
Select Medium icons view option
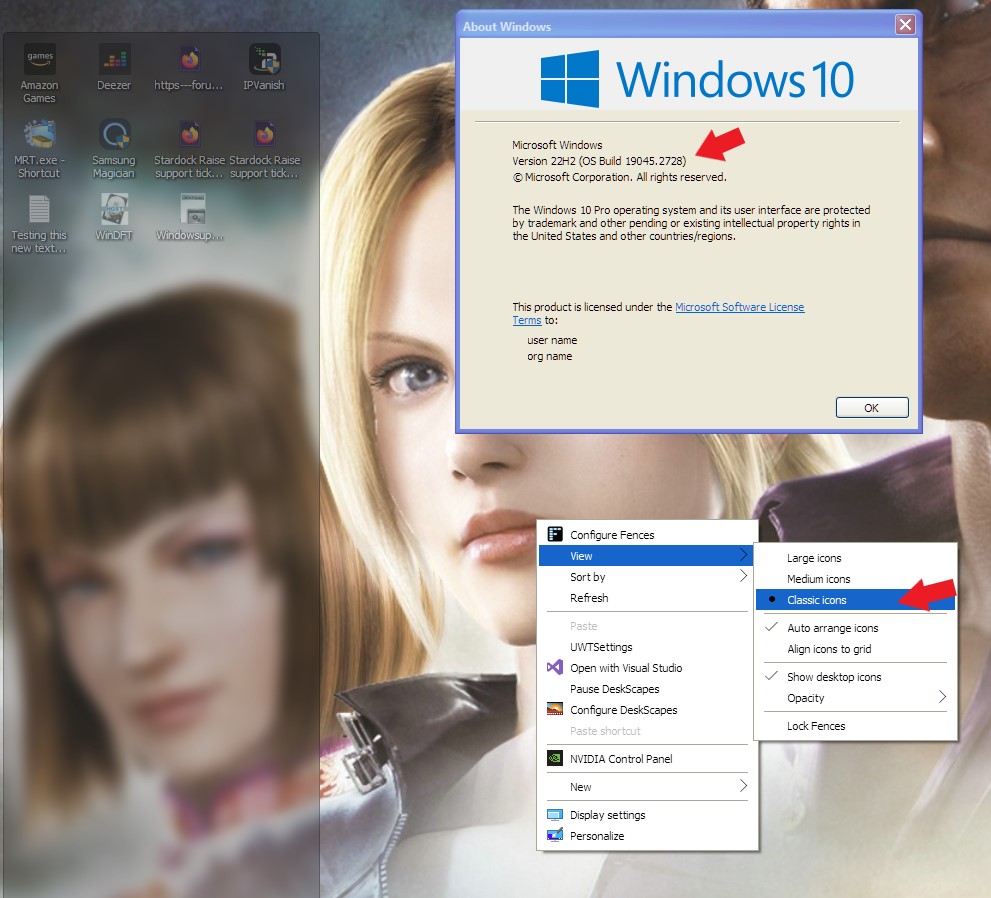(x=855, y=579)
